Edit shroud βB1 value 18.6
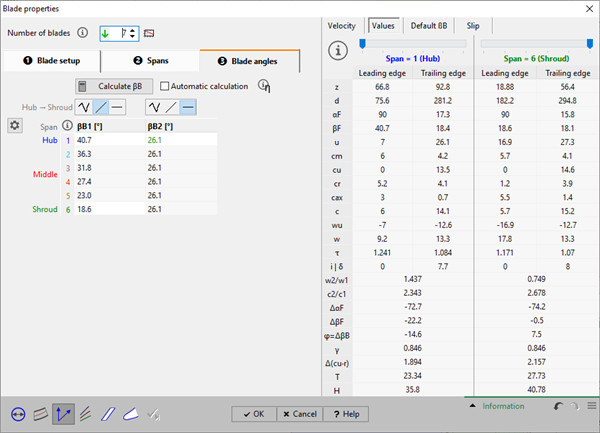The width and height of the screenshot is (600, 433). (x=109, y=209)
